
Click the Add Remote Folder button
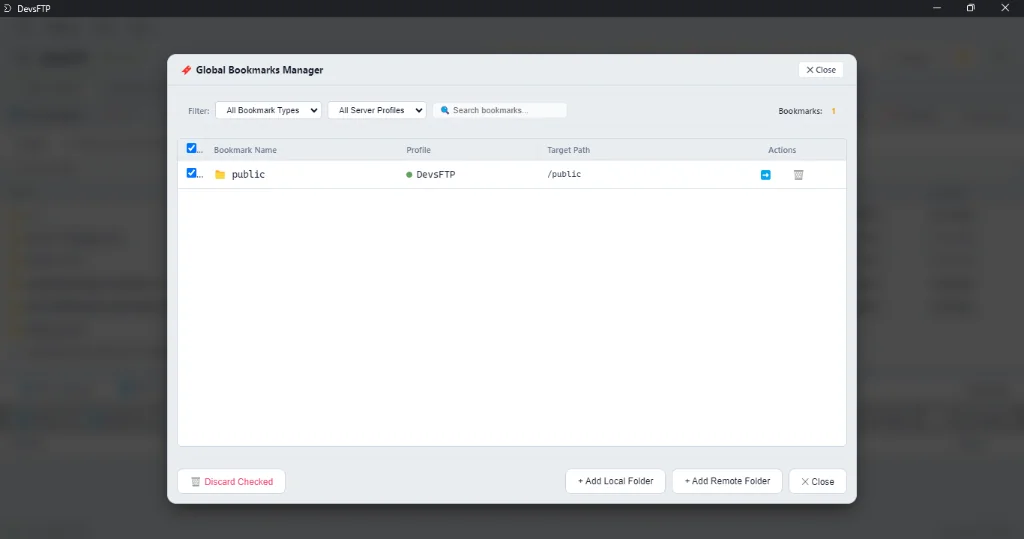pyautogui.click(x=727, y=481)
